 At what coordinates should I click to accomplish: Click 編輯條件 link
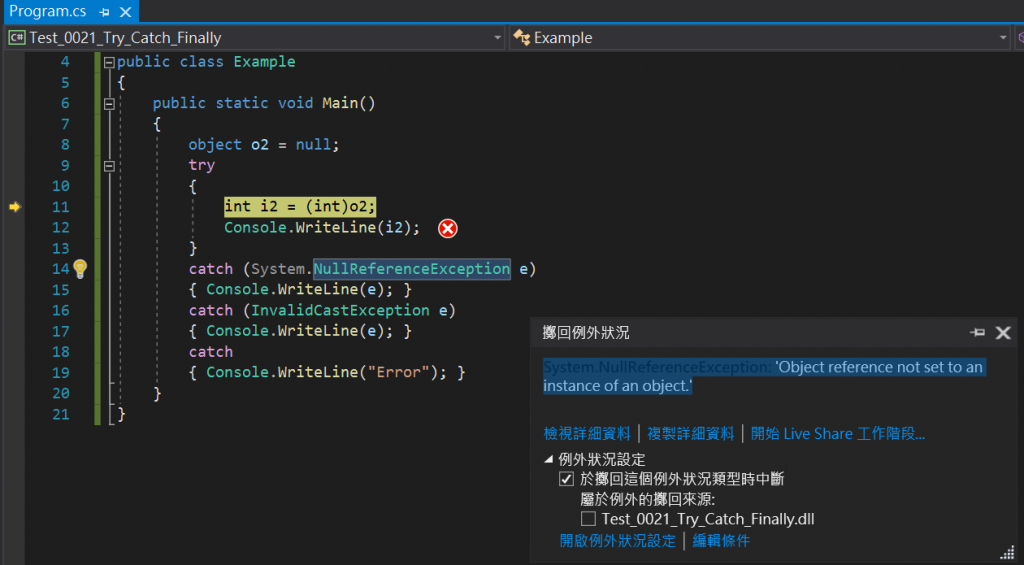(721, 541)
